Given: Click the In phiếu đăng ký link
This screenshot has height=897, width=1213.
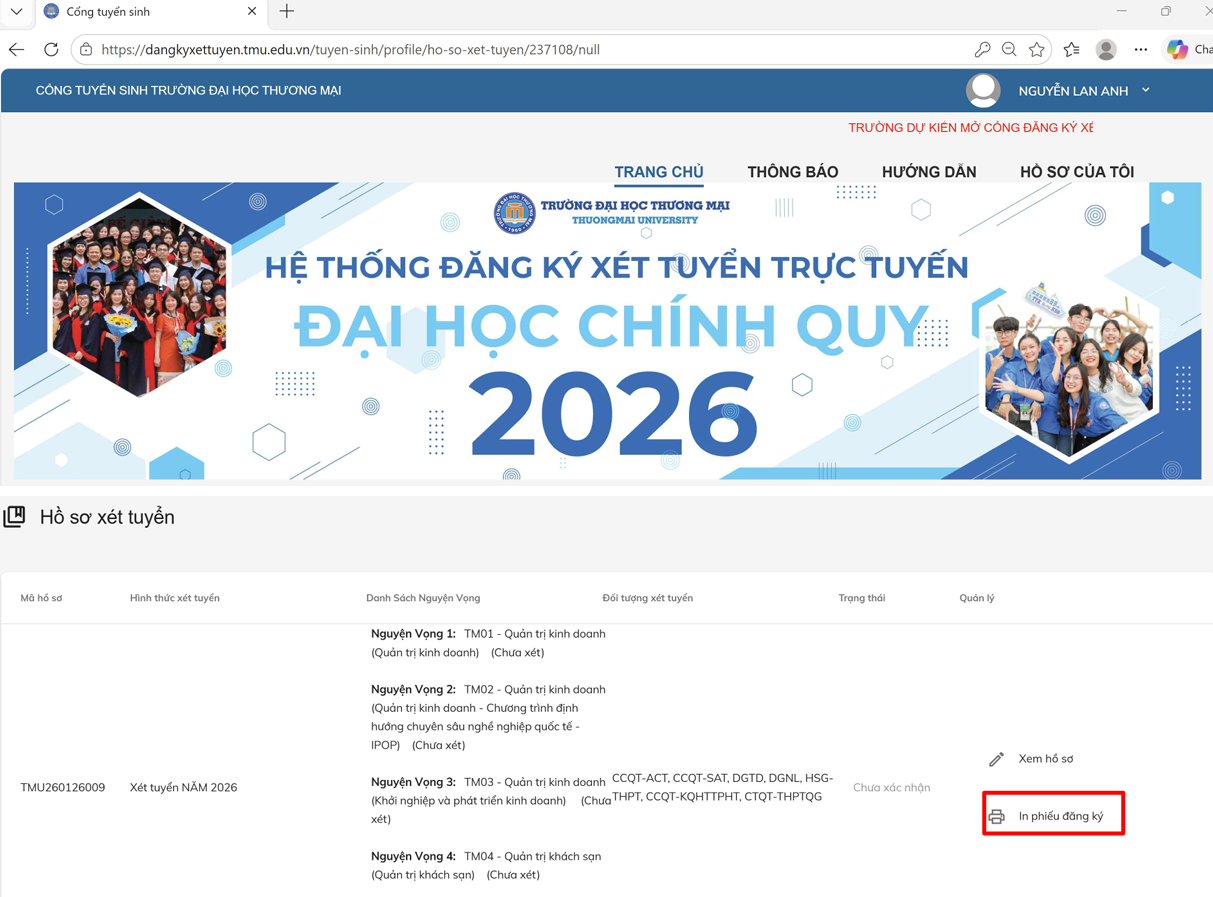Looking at the screenshot, I should pos(1061,817).
